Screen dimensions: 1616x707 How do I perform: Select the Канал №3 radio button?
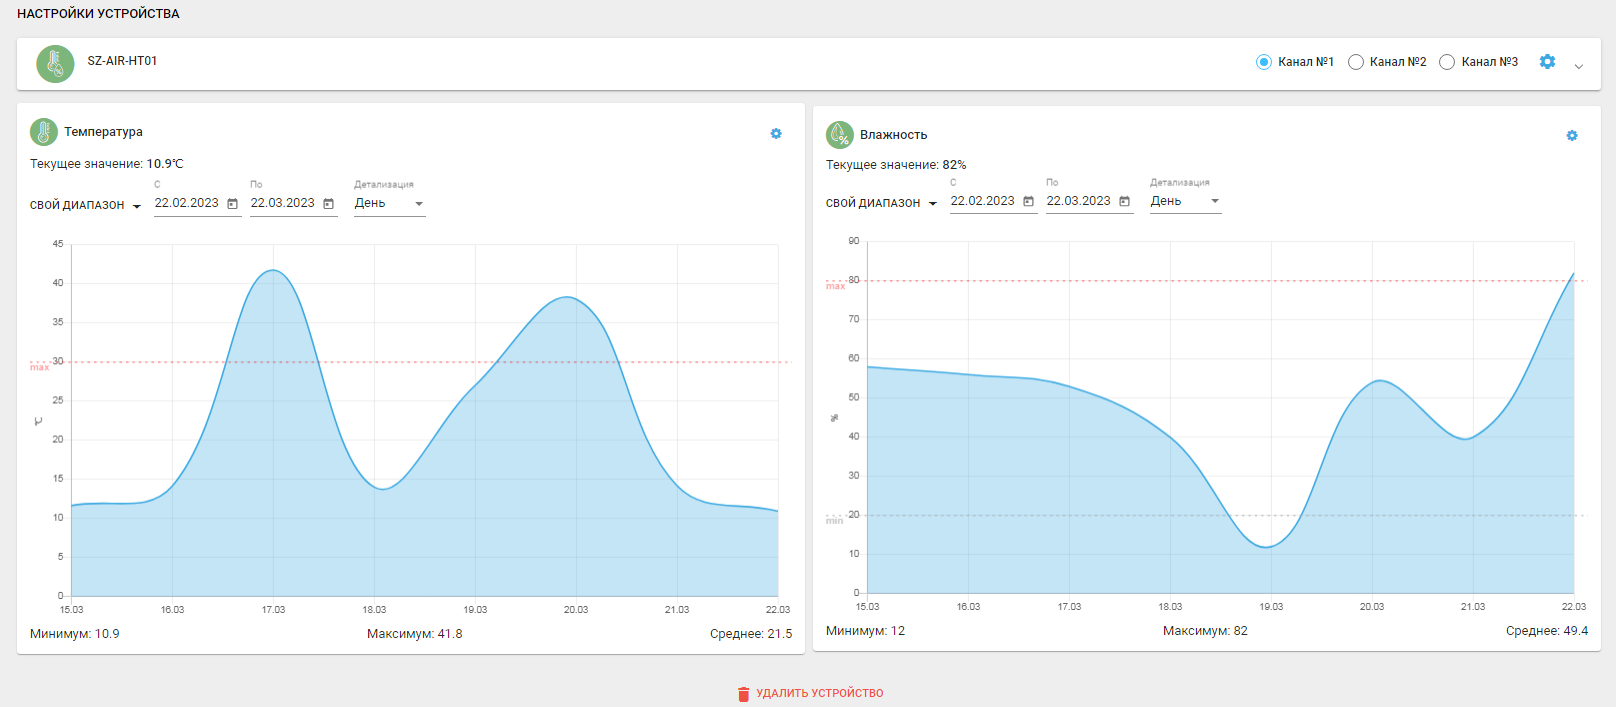[1447, 62]
